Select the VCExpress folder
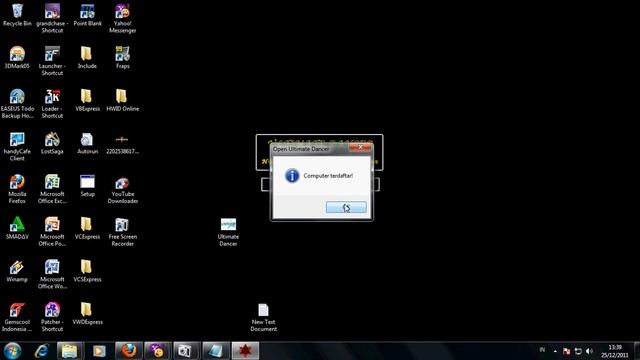This screenshot has width=640, height=360. (87, 228)
